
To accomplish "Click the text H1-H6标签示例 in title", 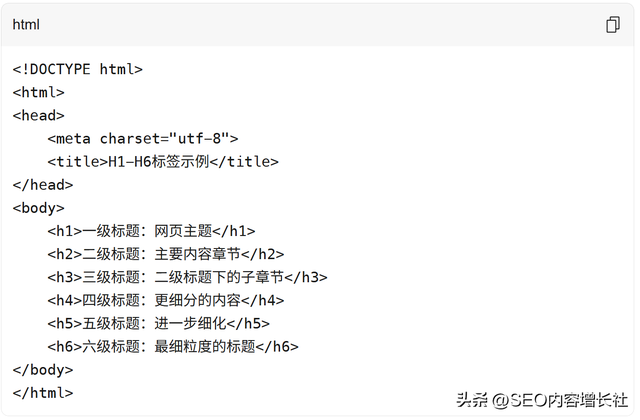I will click(x=159, y=161).
